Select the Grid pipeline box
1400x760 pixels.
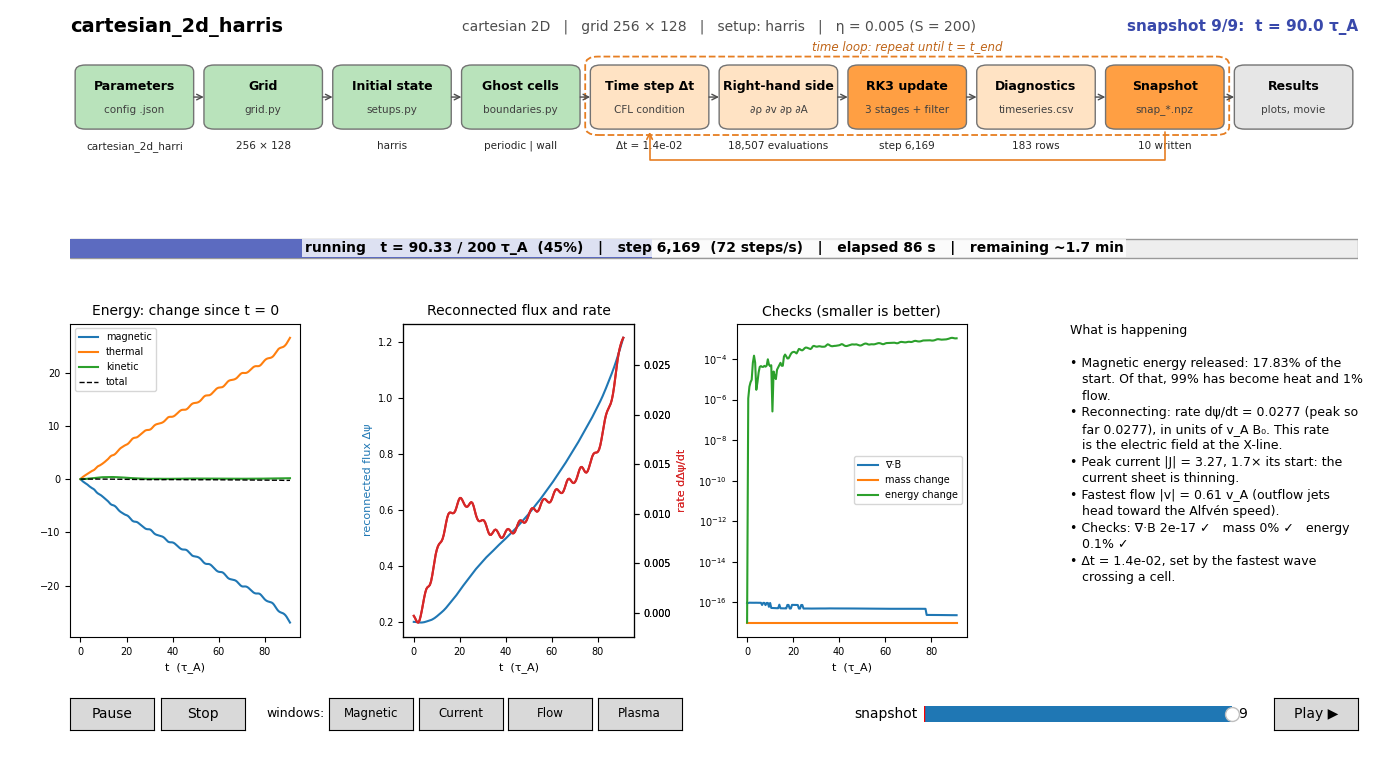(x=263, y=97)
